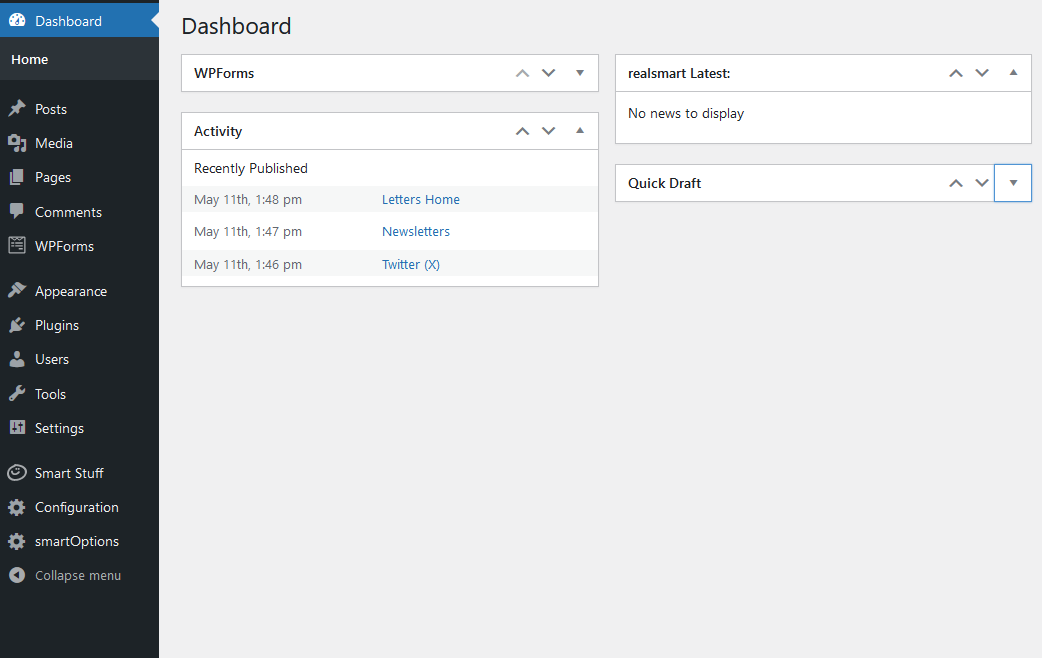Collapse the admin sidebar menu
The image size is (1042, 658).
[x=77, y=575]
